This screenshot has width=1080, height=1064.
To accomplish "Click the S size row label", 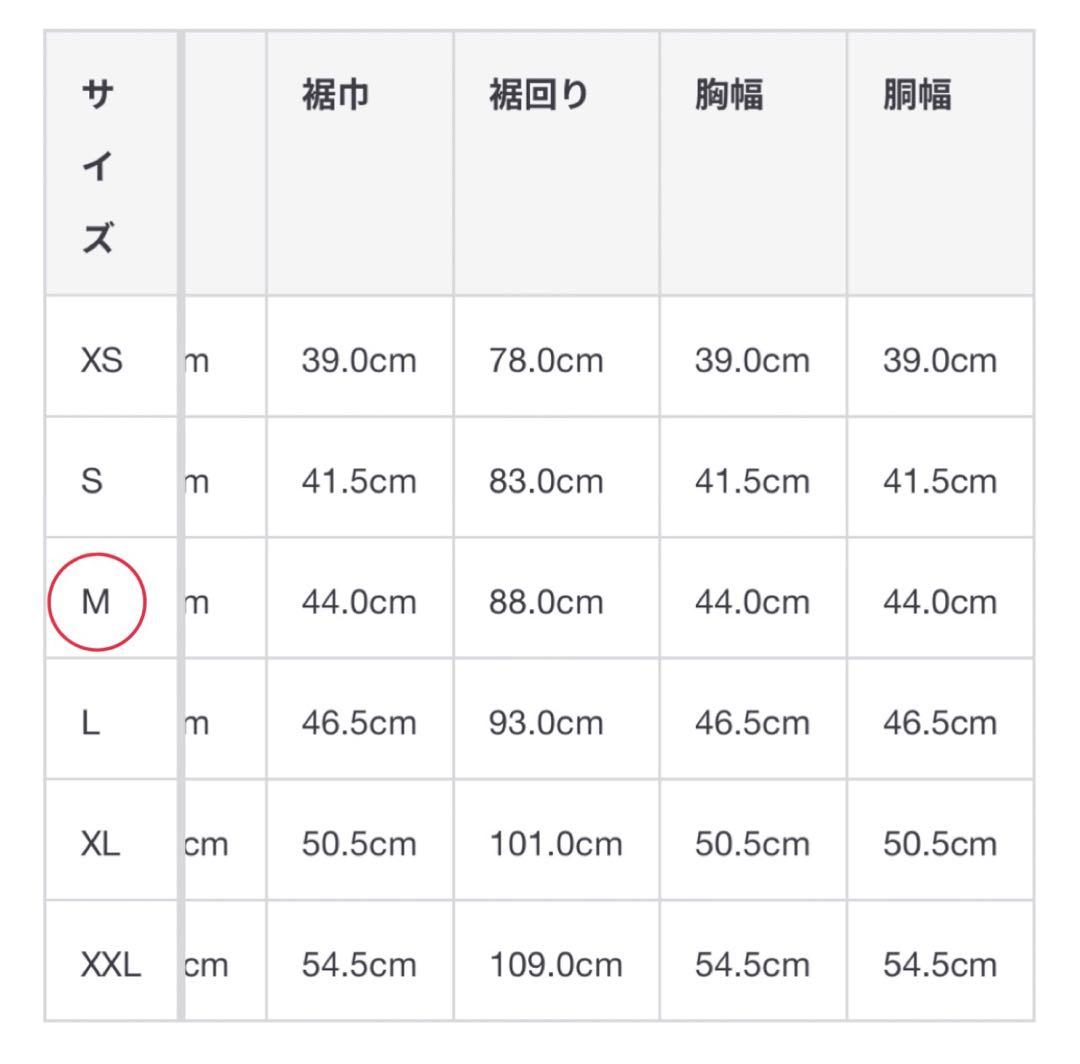I will pyautogui.click(x=92, y=481).
